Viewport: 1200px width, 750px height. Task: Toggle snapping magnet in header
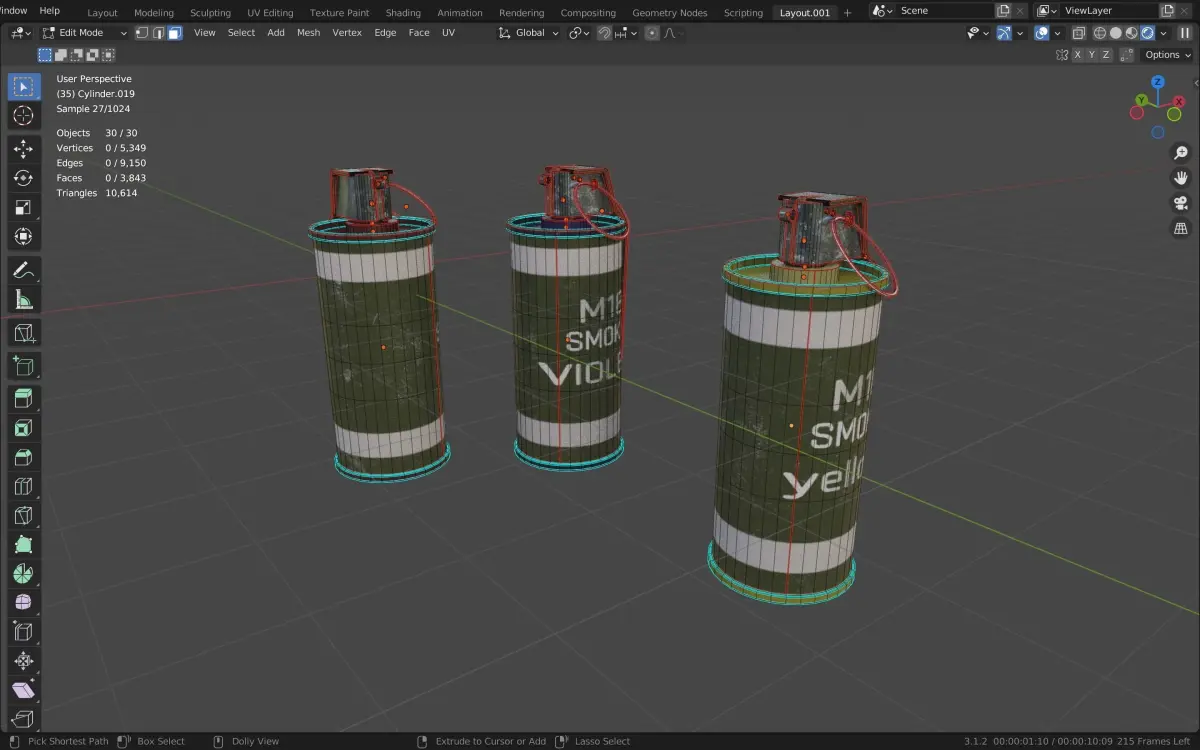604,33
